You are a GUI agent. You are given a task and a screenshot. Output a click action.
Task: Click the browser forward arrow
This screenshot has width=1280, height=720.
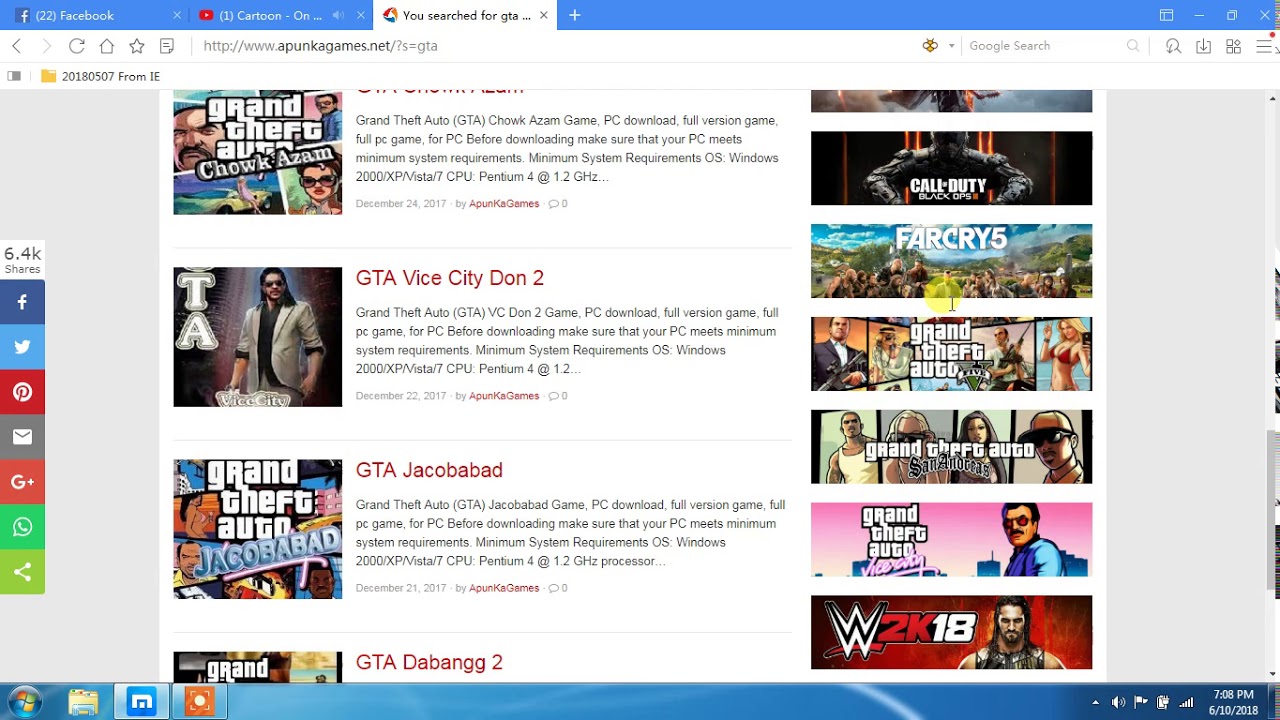click(46, 46)
